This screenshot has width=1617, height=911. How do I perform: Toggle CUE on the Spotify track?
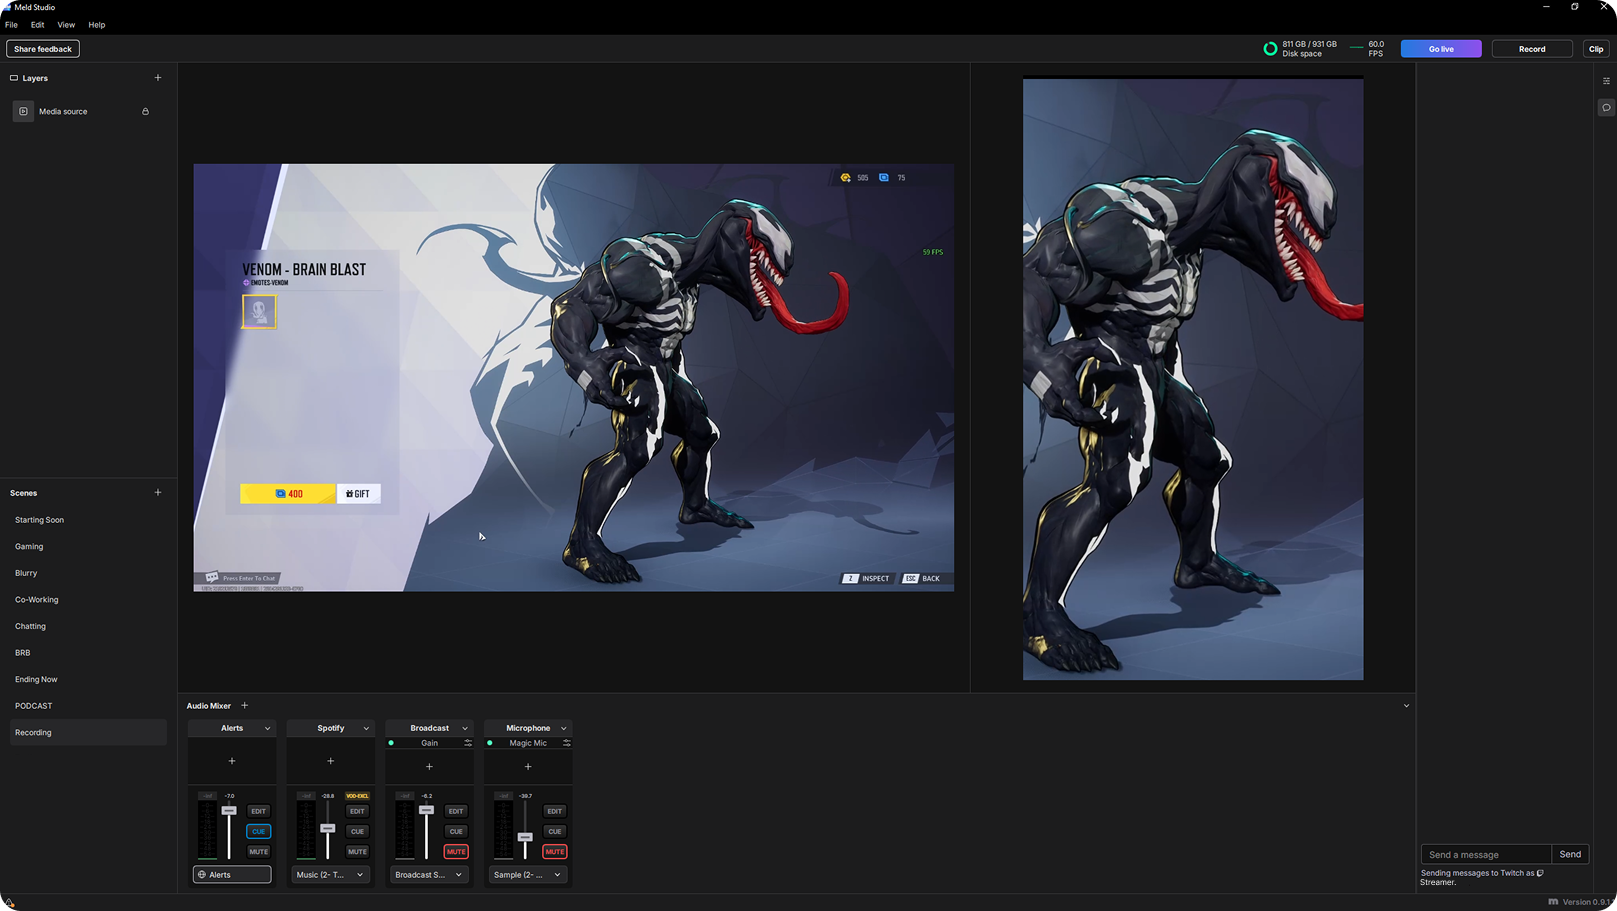click(357, 832)
